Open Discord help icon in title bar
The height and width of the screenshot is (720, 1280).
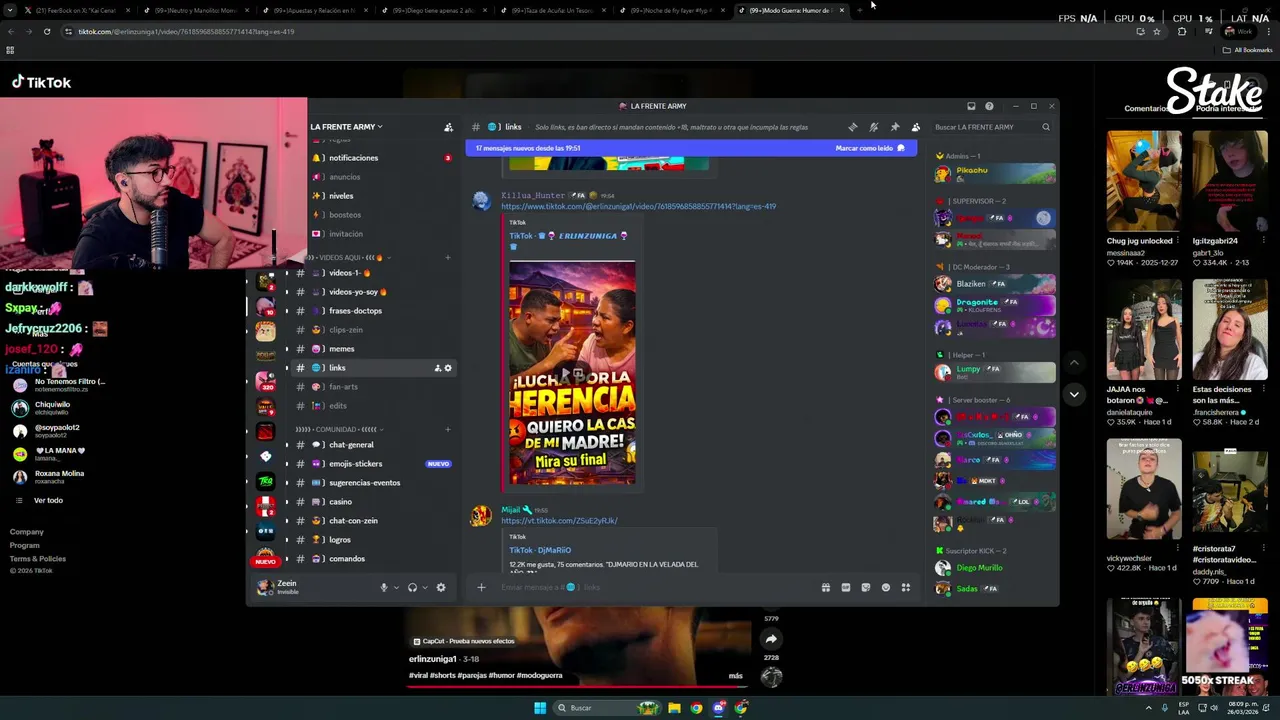pos(989,106)
